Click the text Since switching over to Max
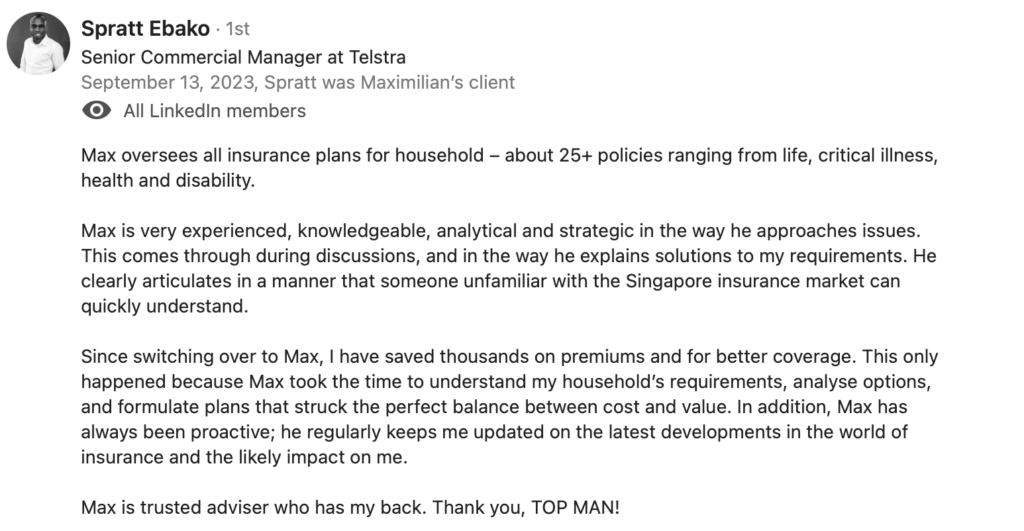Screen dimensions: 1024x531 pyautogui.click(x=201, y=357)
